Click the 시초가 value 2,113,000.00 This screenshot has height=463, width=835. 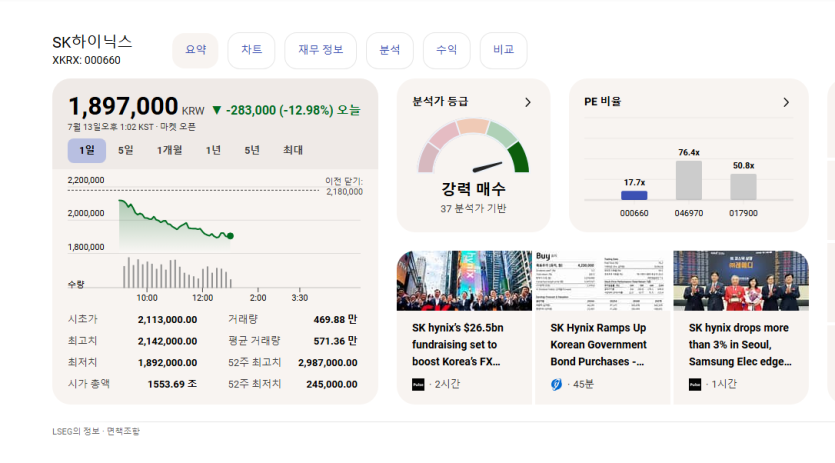(x=167, y=320)
